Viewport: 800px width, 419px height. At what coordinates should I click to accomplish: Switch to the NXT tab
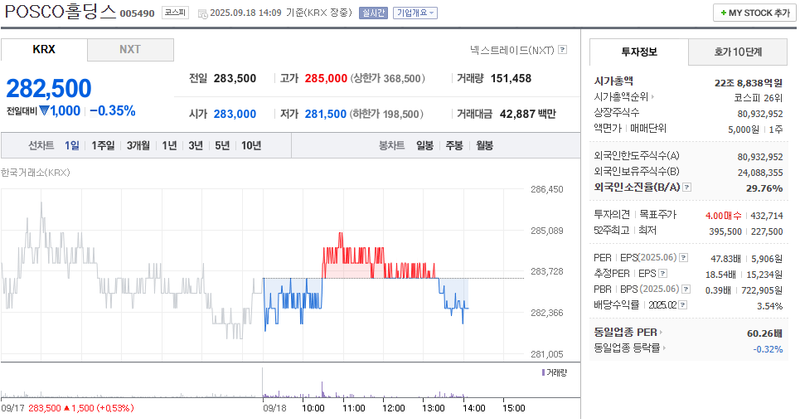[130, 50]
